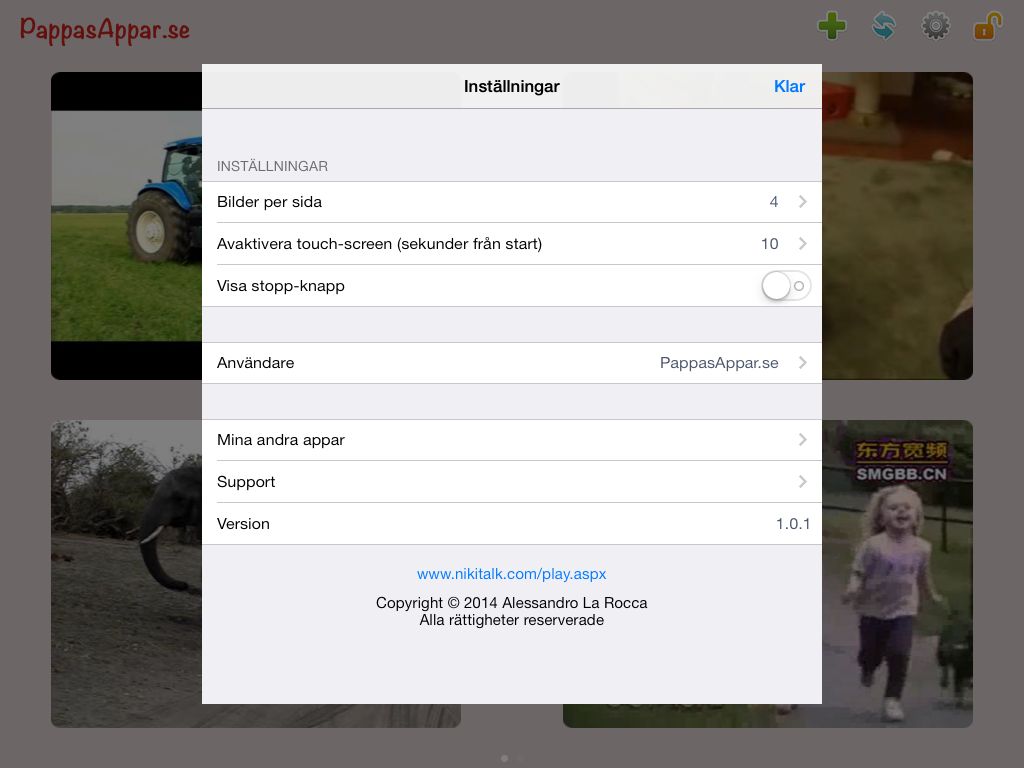Screen dimensions: 1024x768
Task: Select the Mina andra appar label
Action: (281, 440)
